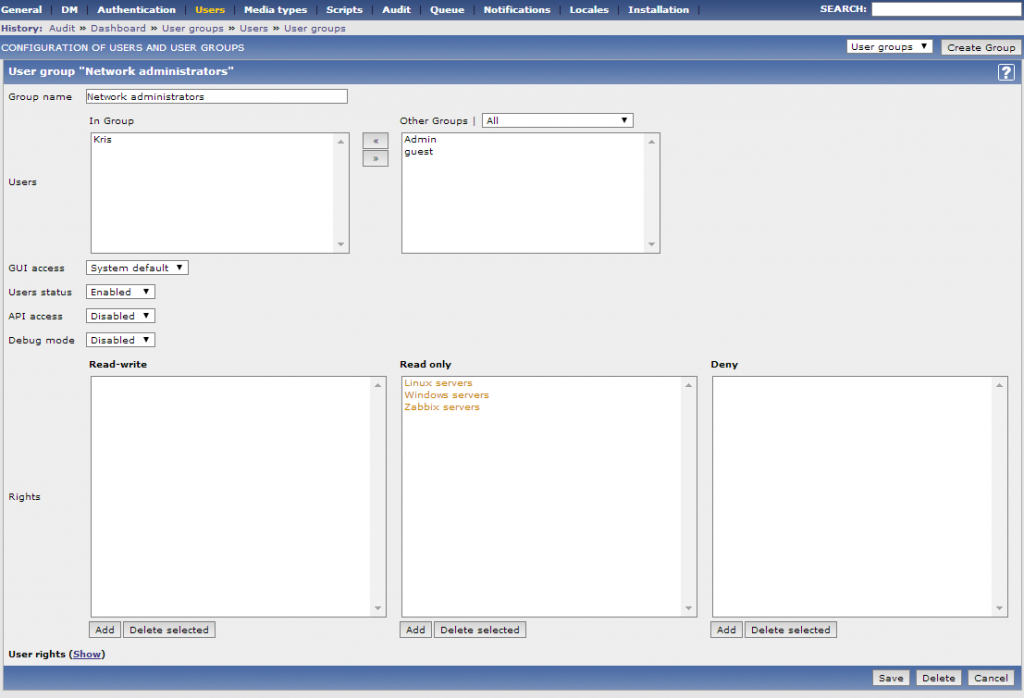Open the GUI access dropdown

pyautogui.click(x=137, y=268)
